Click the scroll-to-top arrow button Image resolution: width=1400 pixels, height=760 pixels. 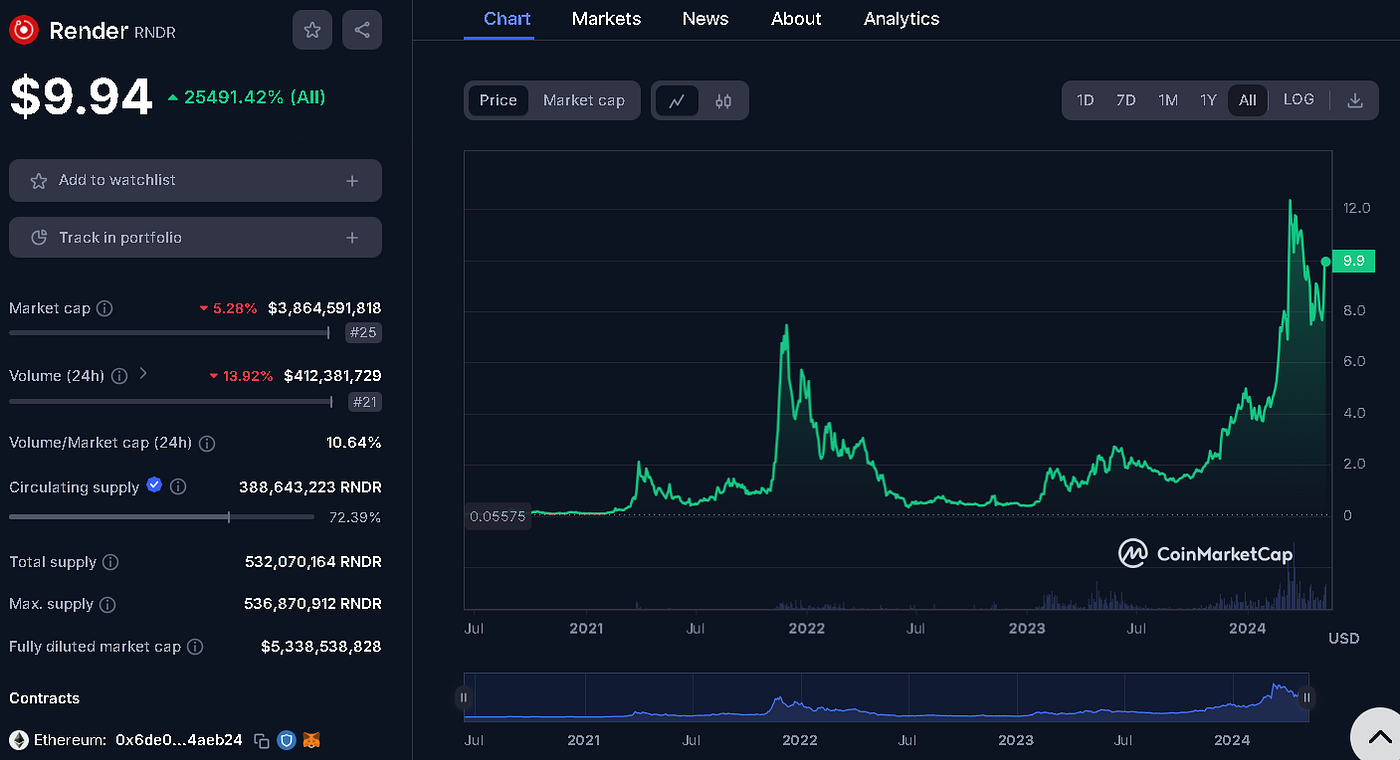coord(1378,735)
